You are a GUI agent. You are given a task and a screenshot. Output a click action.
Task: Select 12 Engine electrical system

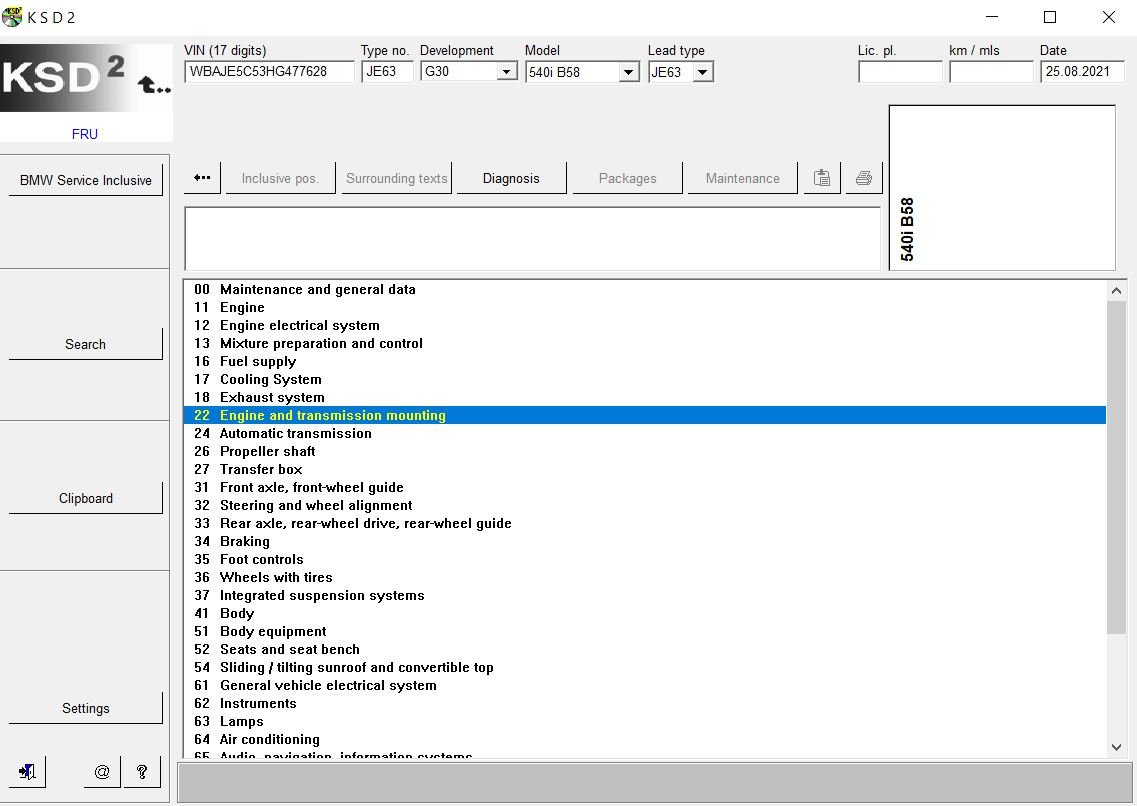click(645, 325)
